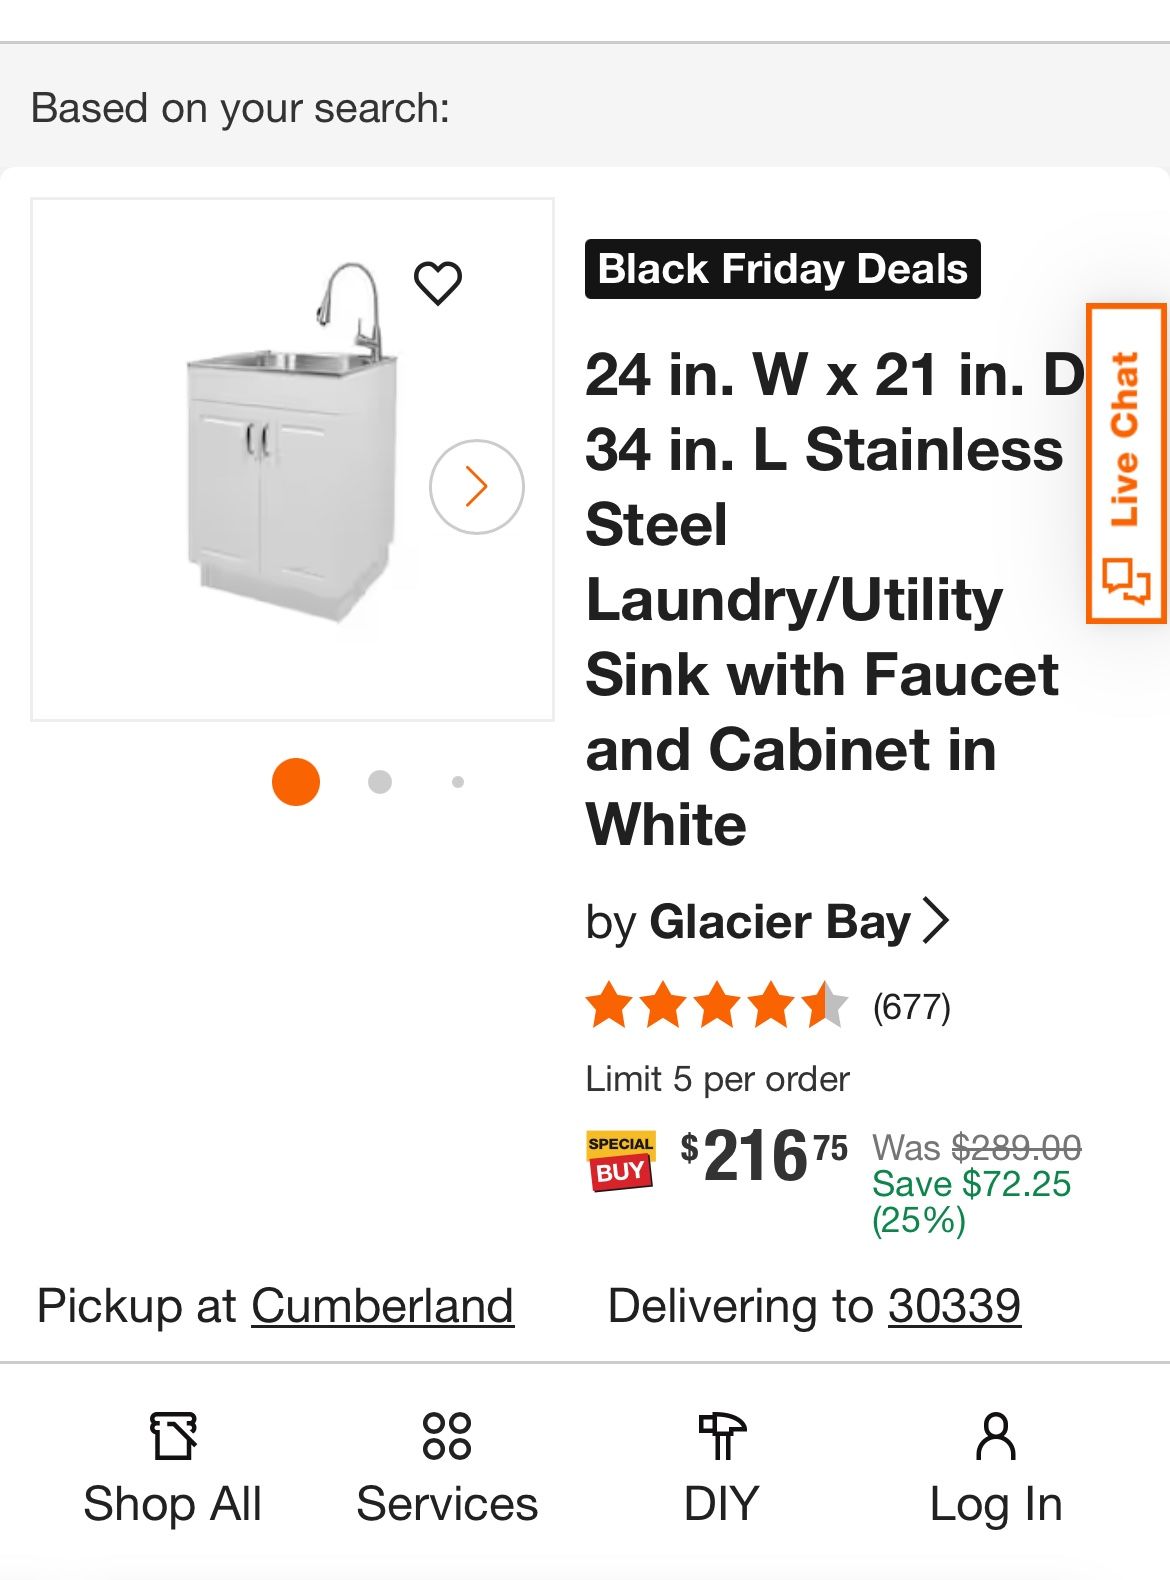Image resolution: width=1170 pixels, height=1580 pixels.
Task: Select the third carousel dot indicator
Action: [458, 784]
